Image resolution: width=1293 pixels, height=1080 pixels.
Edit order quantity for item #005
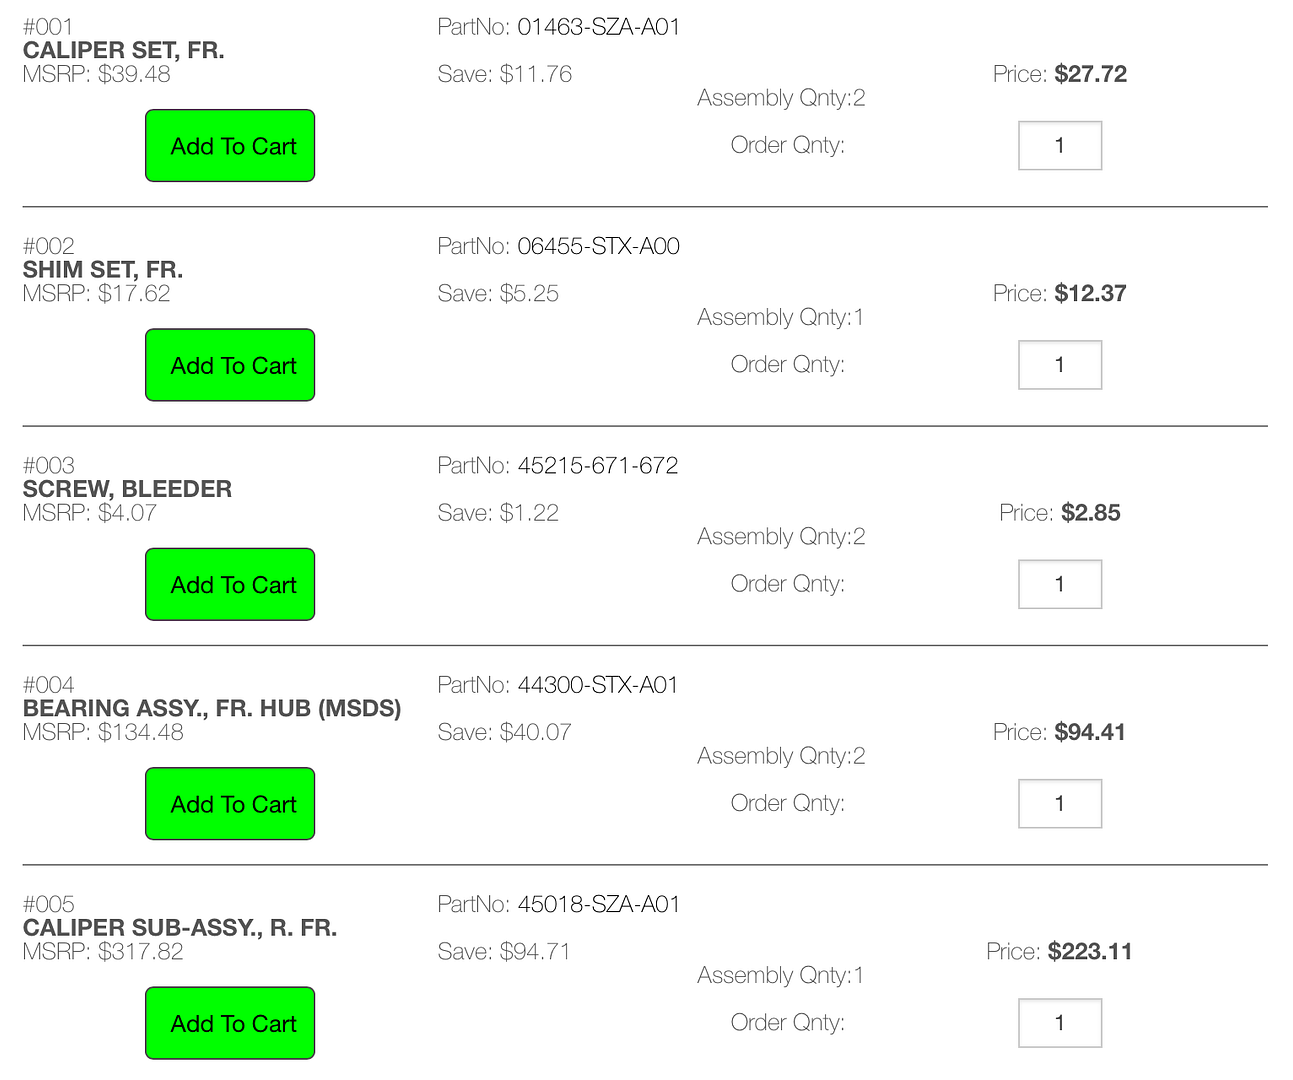(1060, 1023)
